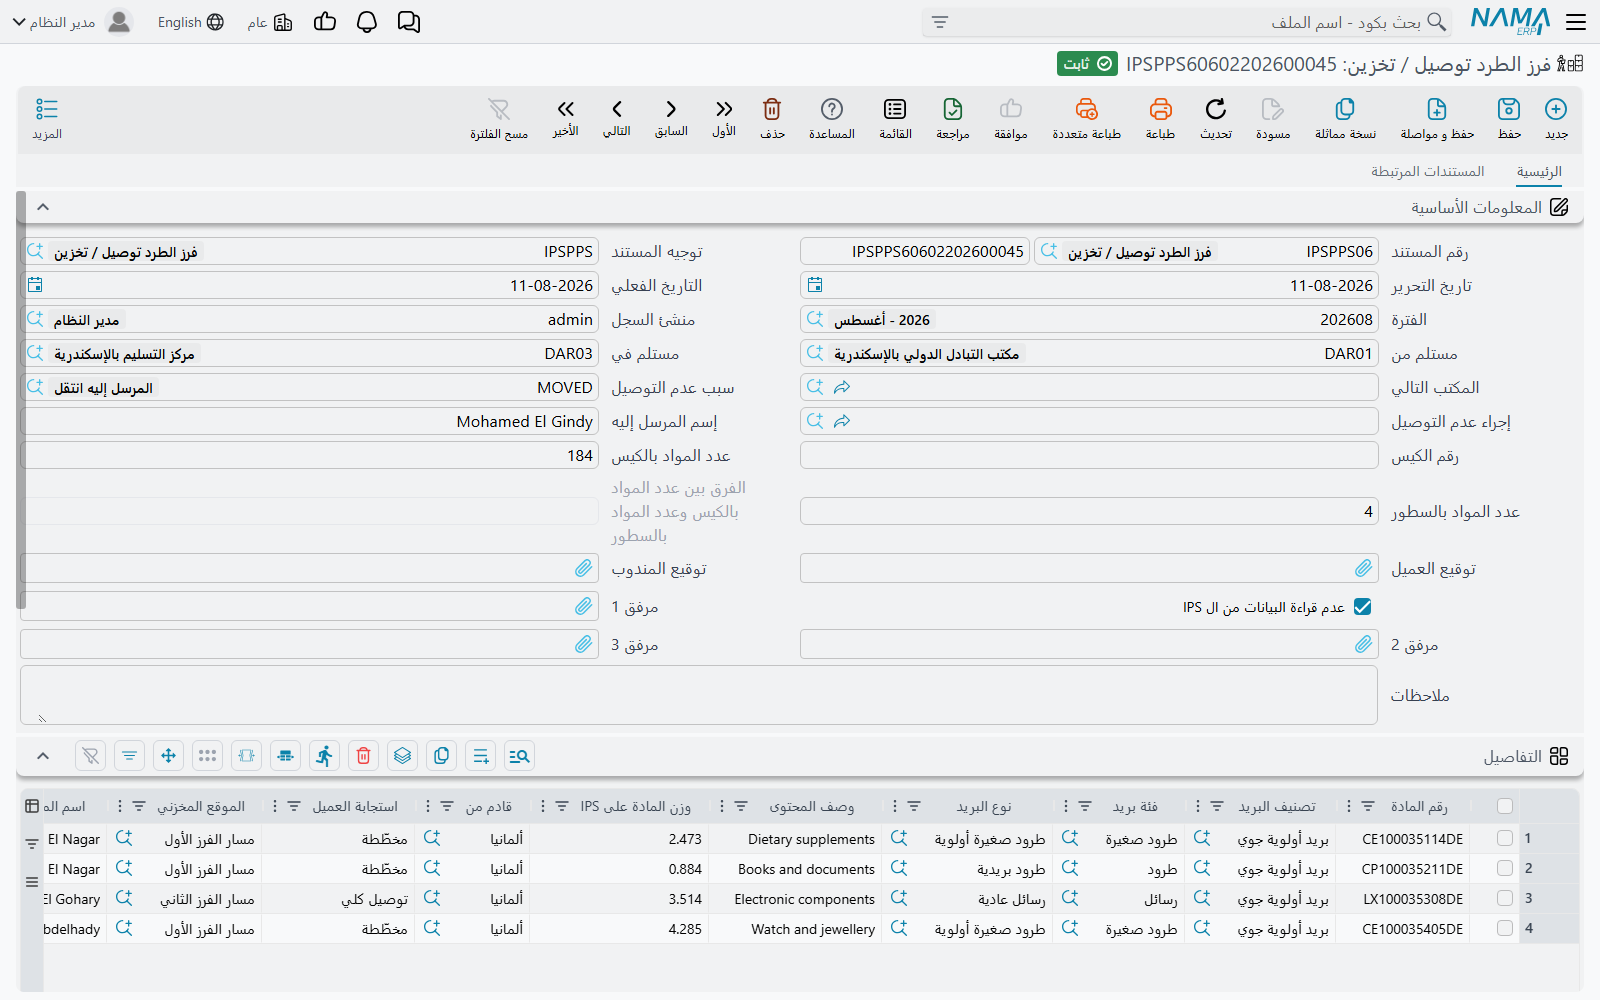The width and height of the screenshot is (1600, 1000).
Task: Open the Help (المساعدة) icon
Action: [x=832, y=109]
